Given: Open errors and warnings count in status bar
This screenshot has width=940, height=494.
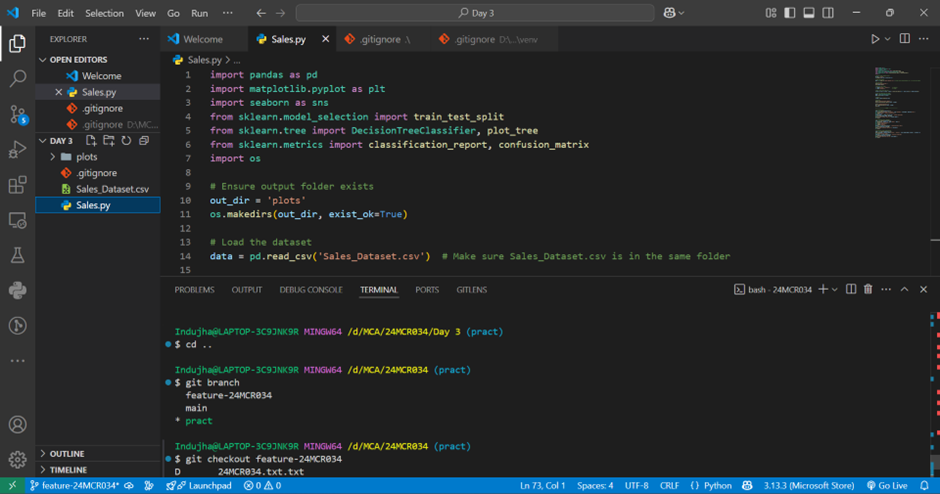Looking at the screenshot, I should (262, 486).
